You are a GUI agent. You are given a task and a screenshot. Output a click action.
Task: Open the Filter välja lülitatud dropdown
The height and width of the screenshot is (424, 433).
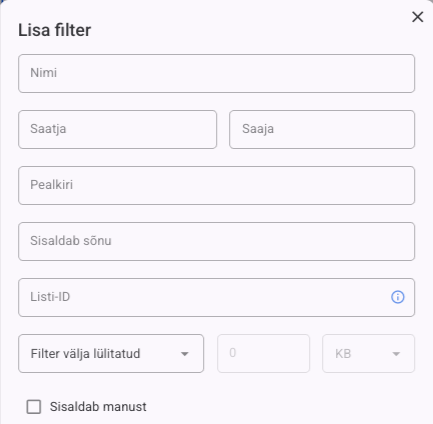[x=111, y=353]
